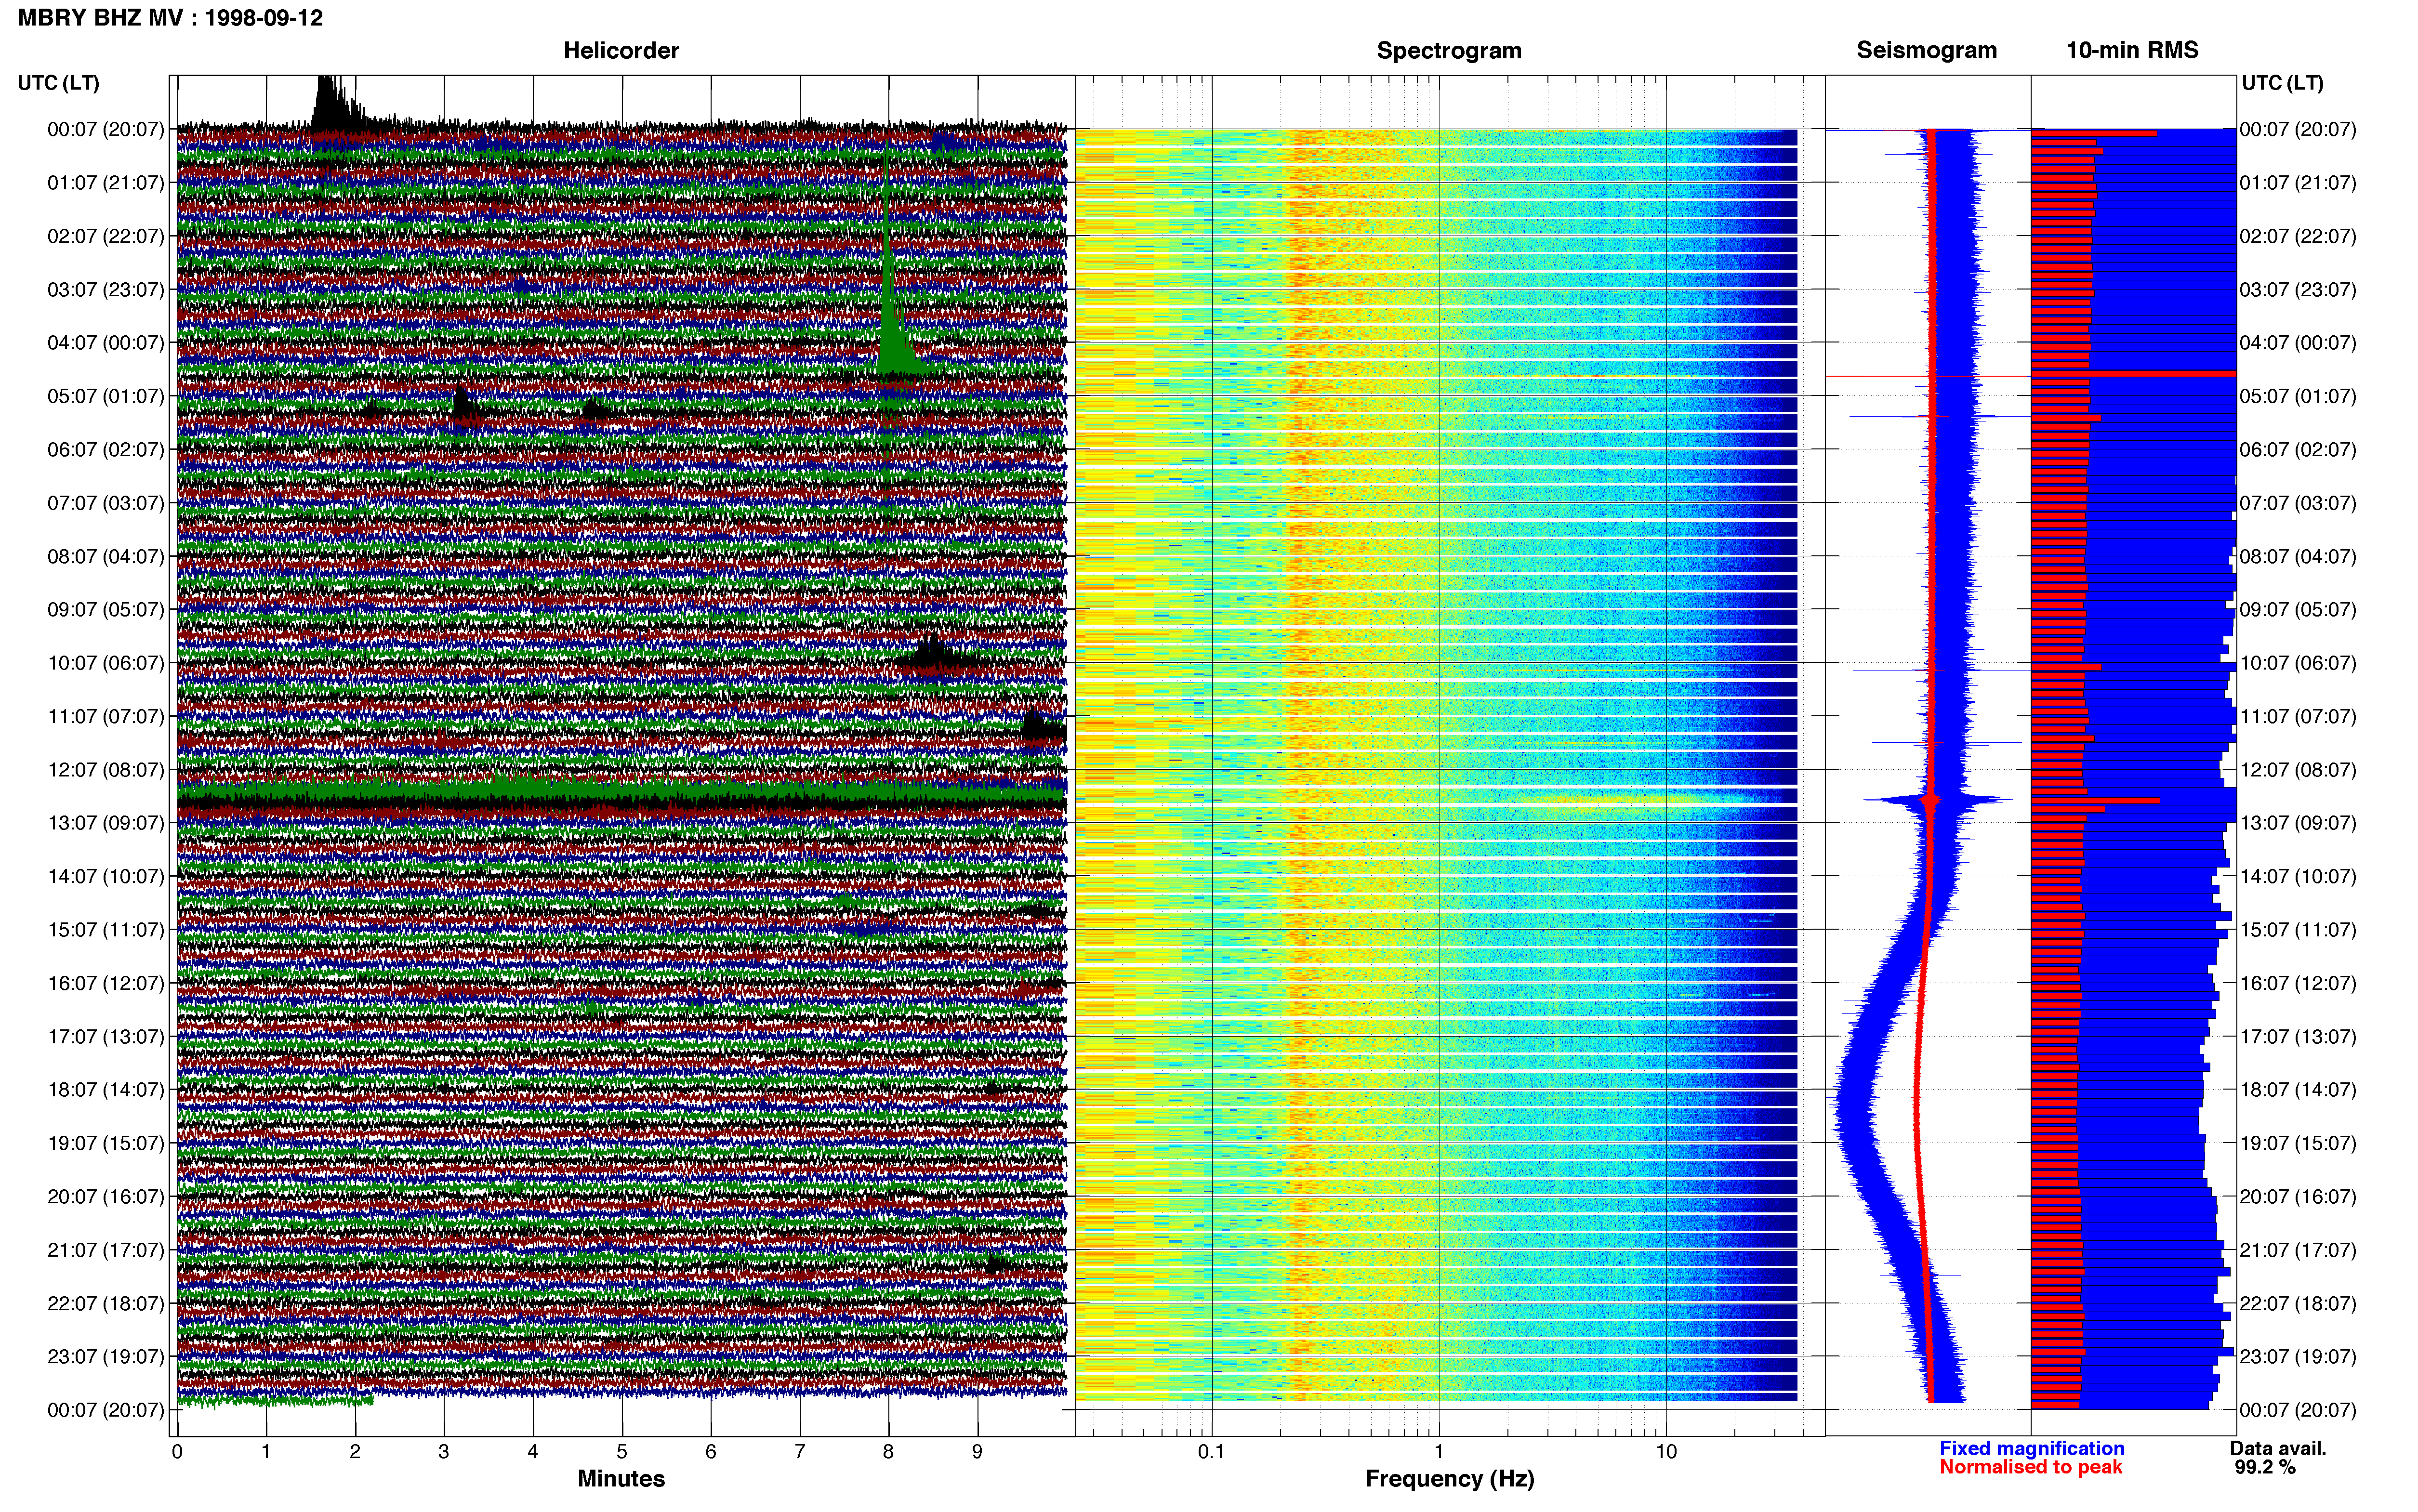Image resolution: width=2418 pixels, height=1512 pixels.
Task: Click '22:07 (18:07)' on the Helicorder axis
Action: [x=105, y=1303]
